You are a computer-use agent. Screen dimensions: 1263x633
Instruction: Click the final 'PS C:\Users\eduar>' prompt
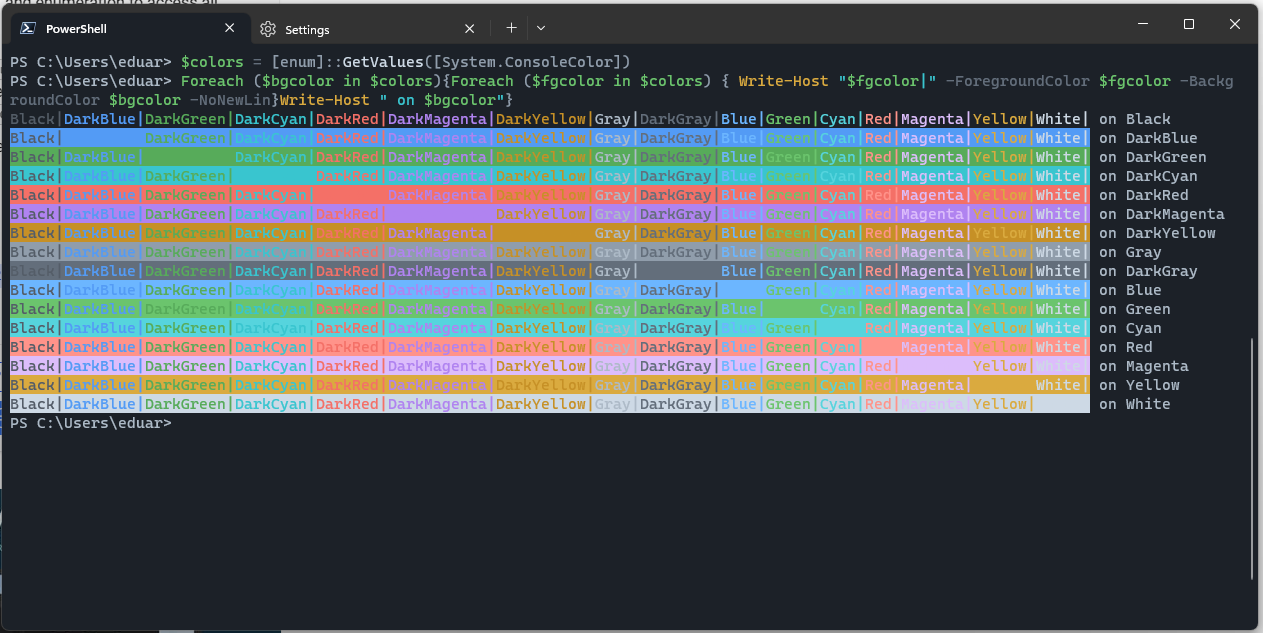(x=90, y=423)
